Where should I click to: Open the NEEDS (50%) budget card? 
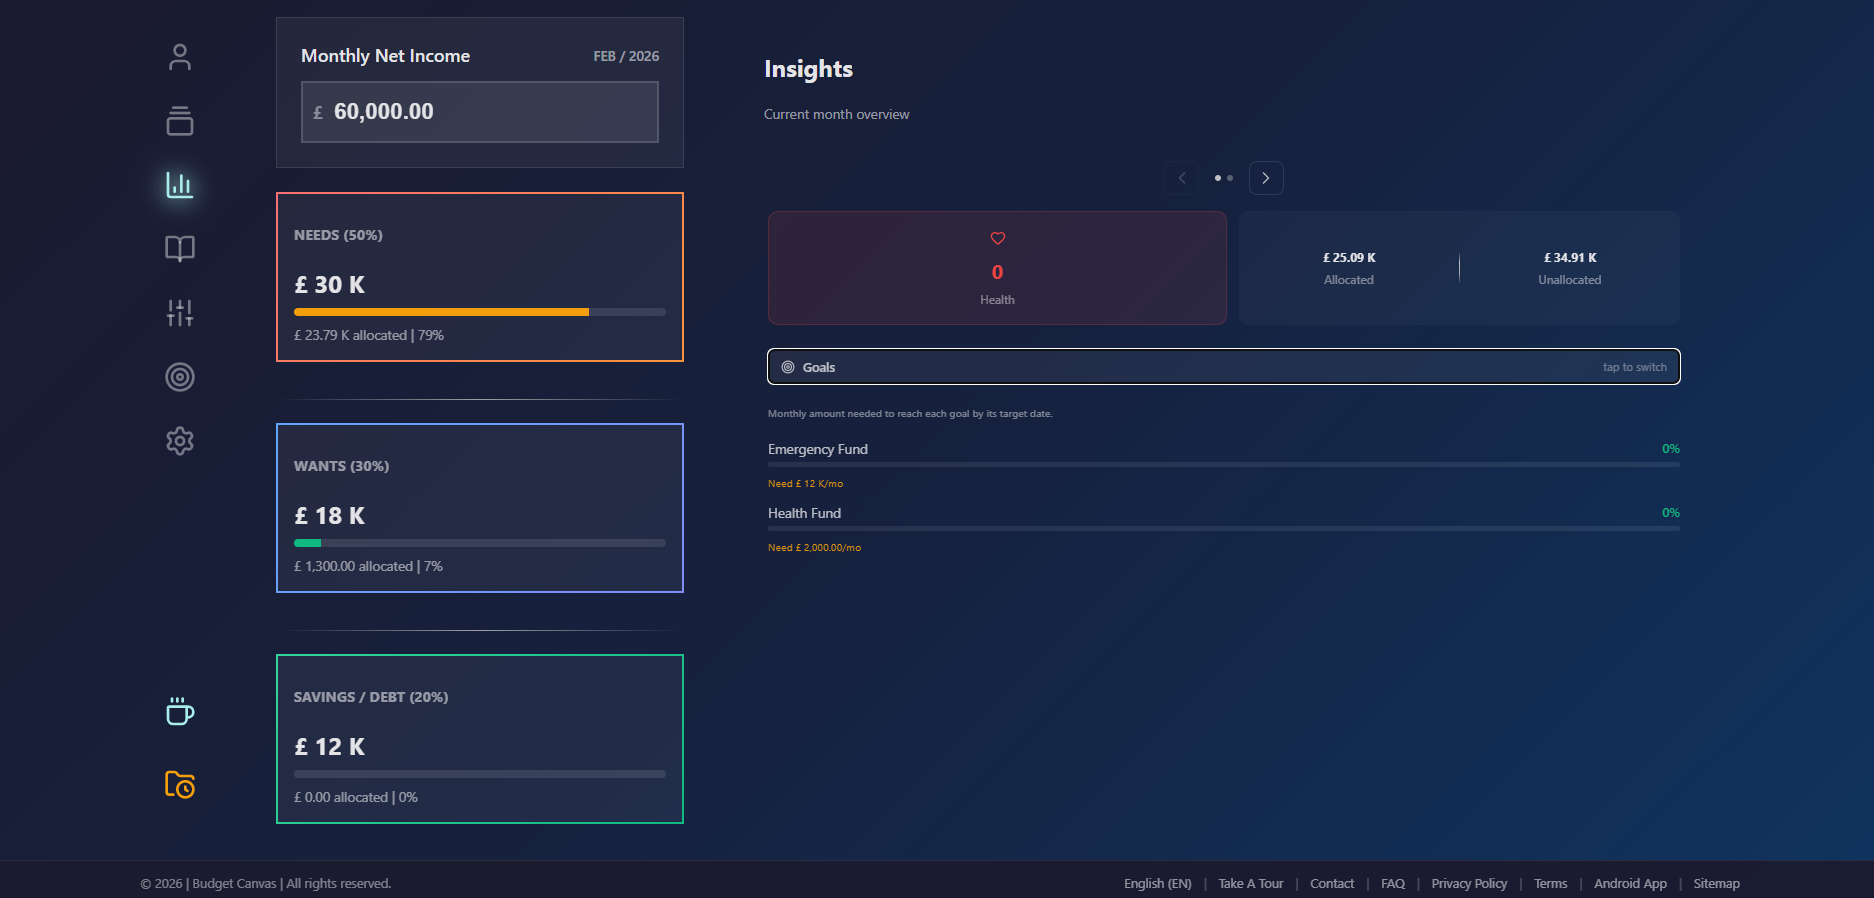480,277
